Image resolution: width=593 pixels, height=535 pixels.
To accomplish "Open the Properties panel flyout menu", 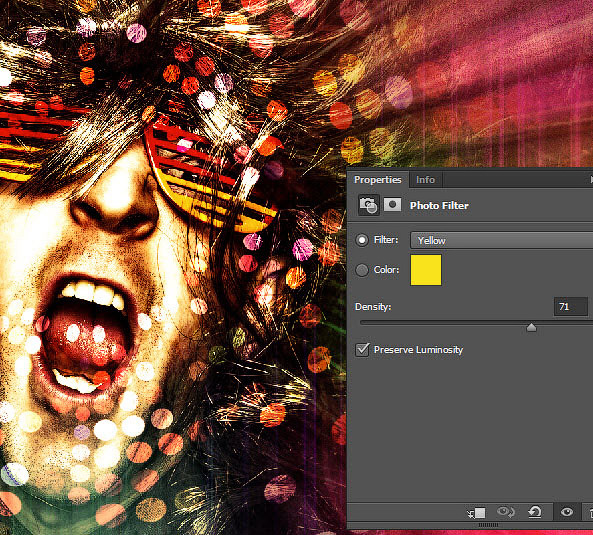I will click(590, 179).
